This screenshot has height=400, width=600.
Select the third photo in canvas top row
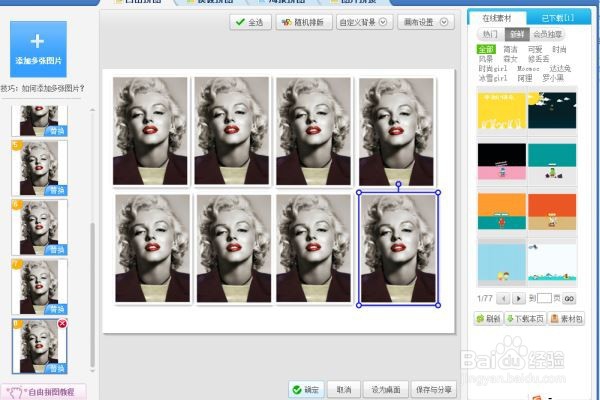(313, 131)
